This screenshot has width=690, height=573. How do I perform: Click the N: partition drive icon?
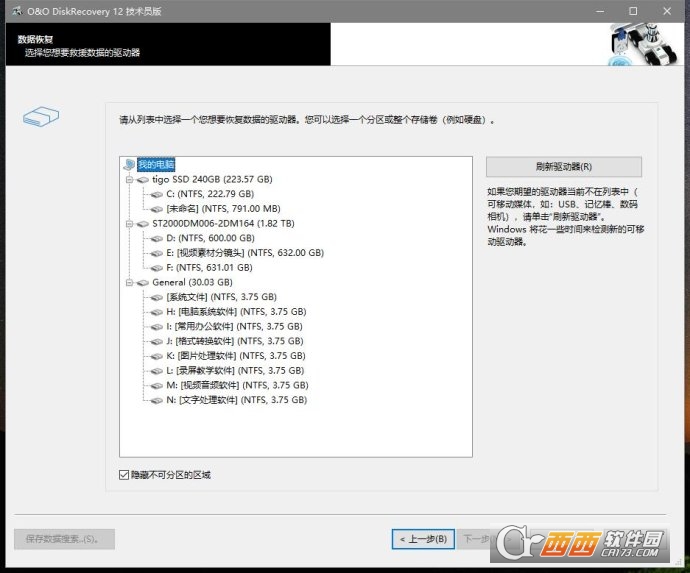click(156, 400)
